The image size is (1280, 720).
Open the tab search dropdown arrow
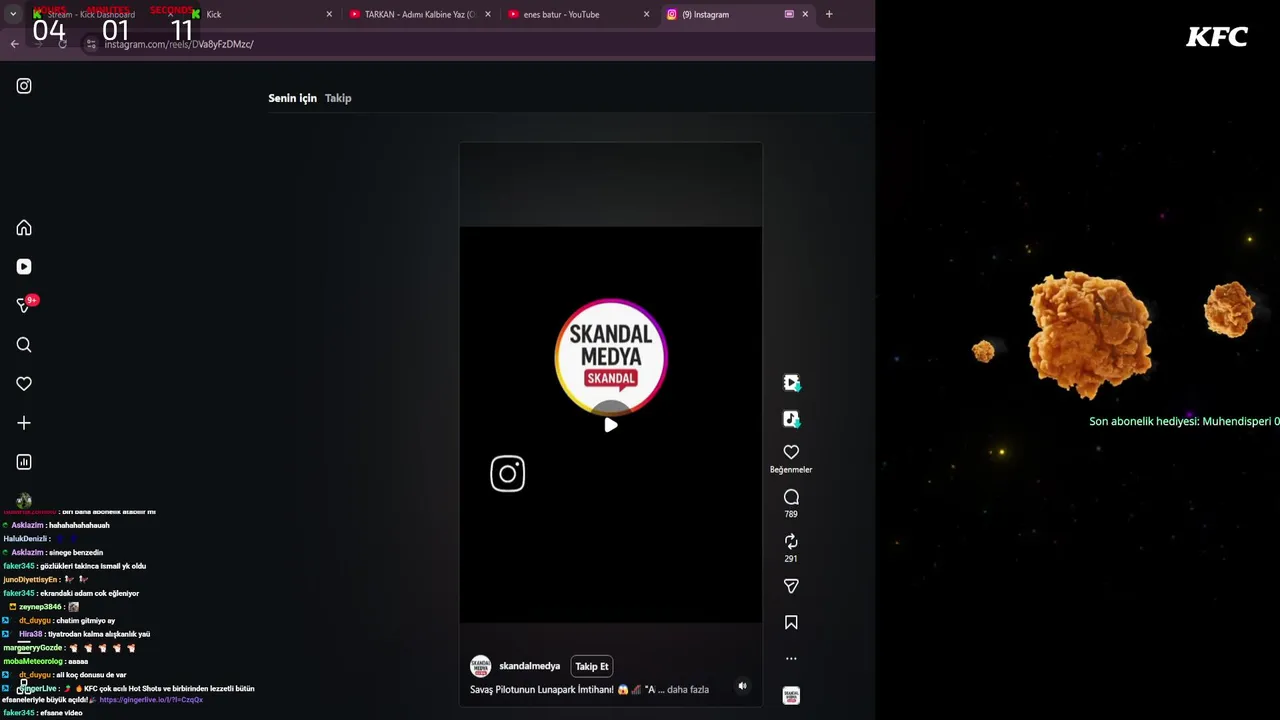13,14
